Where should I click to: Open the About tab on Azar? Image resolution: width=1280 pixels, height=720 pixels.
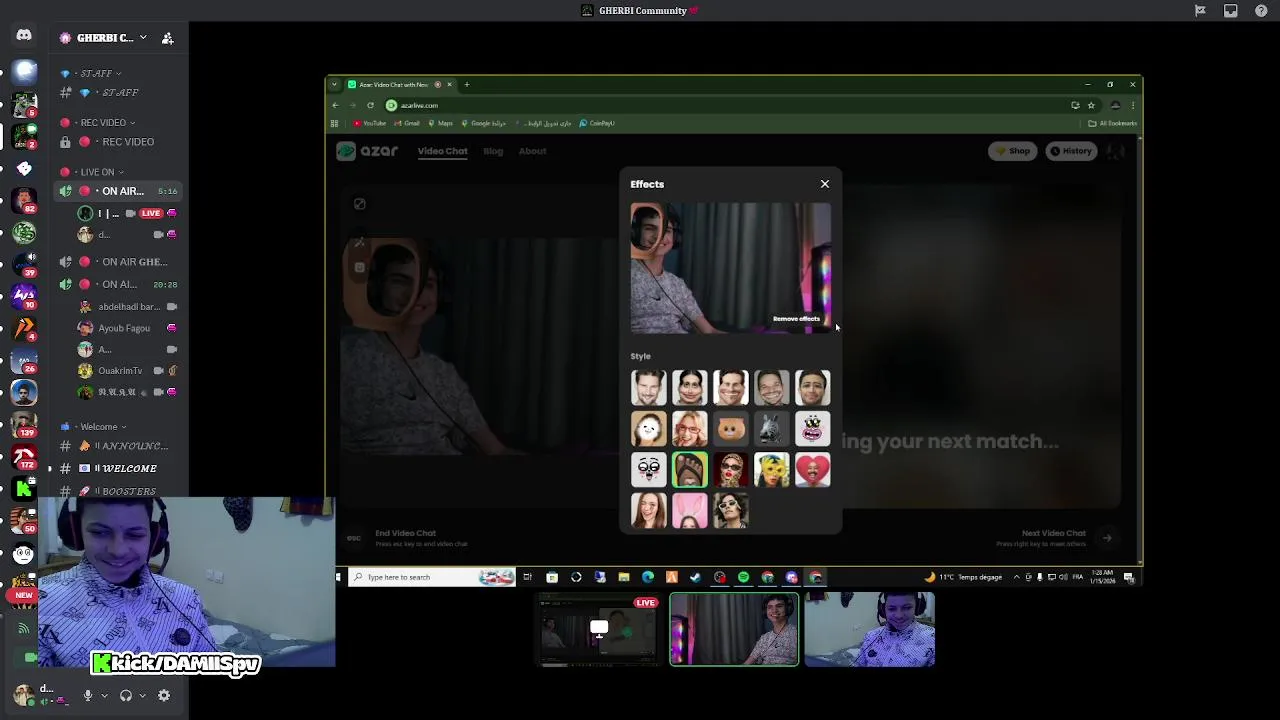pyautogui.click(x=532, y=151)
